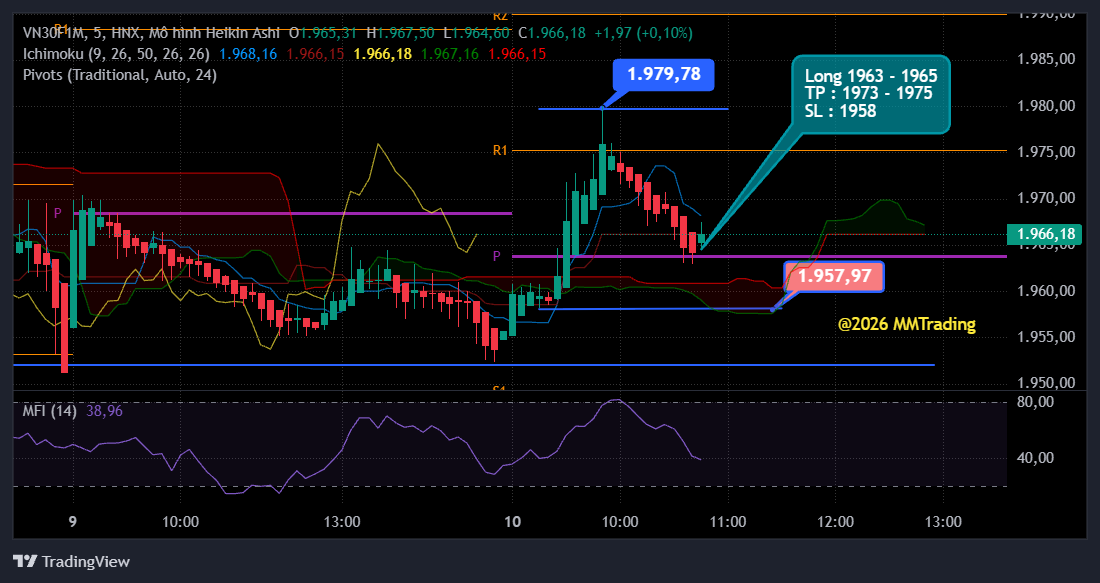Click the yellow Ichimoku value 1.966,18
This screenshot has height=583, width=1100.
pos(383,54)
